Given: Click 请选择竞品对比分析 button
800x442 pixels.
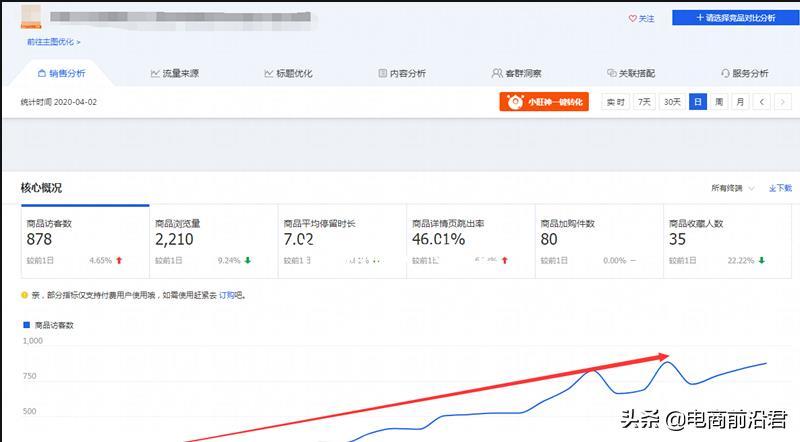Looking at the screenshot, I should click(x=735, y=17).
